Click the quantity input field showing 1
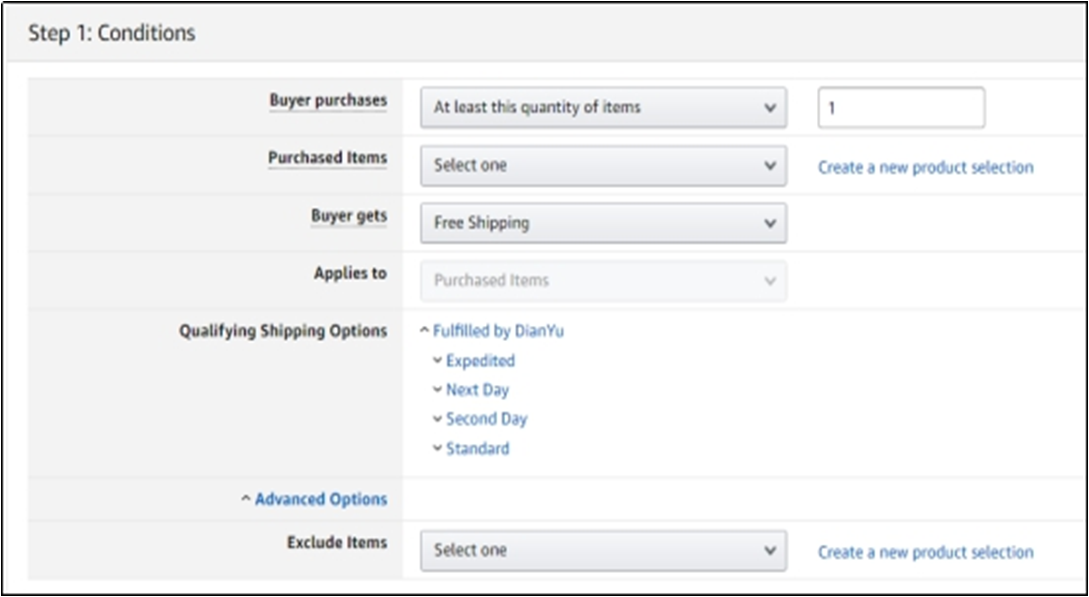 tap(900, 108)
